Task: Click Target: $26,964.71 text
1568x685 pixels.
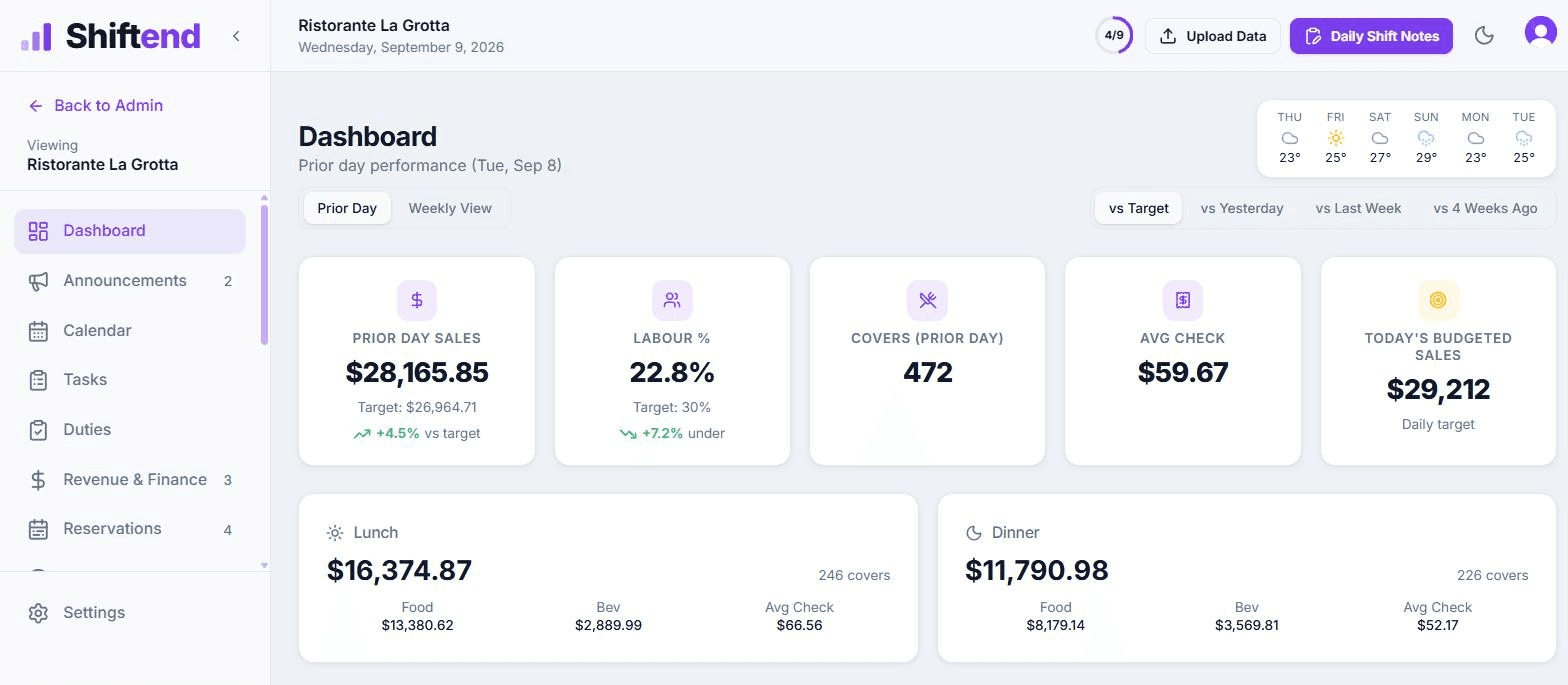Action: point(417,407)
